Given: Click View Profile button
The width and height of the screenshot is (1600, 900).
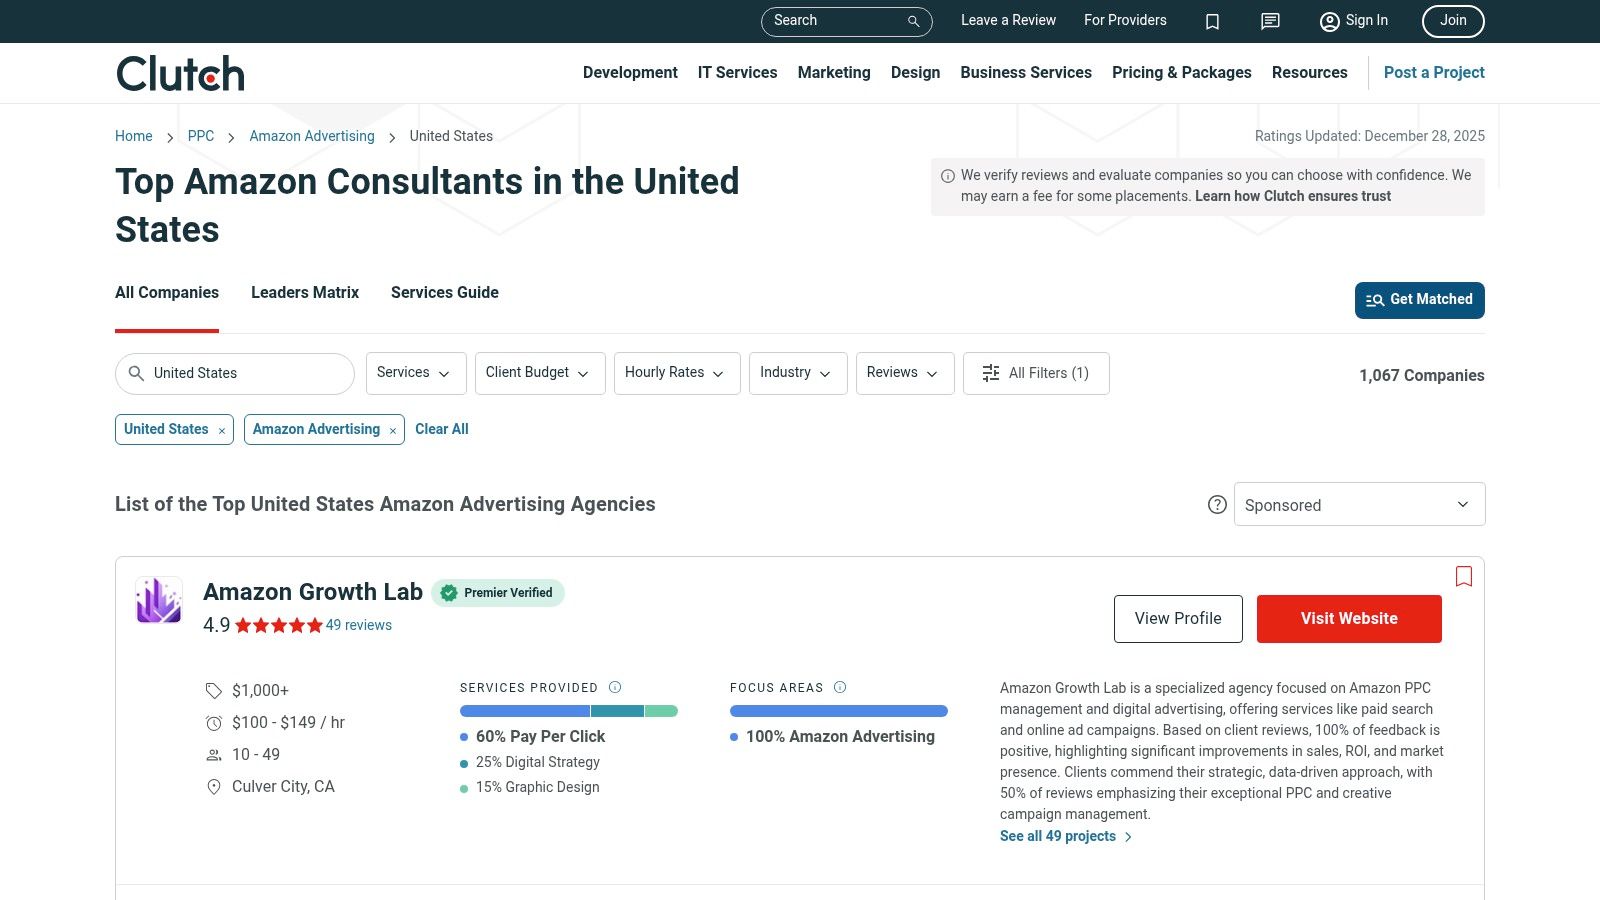Looking at the screenshot, I should (1178, 619).
